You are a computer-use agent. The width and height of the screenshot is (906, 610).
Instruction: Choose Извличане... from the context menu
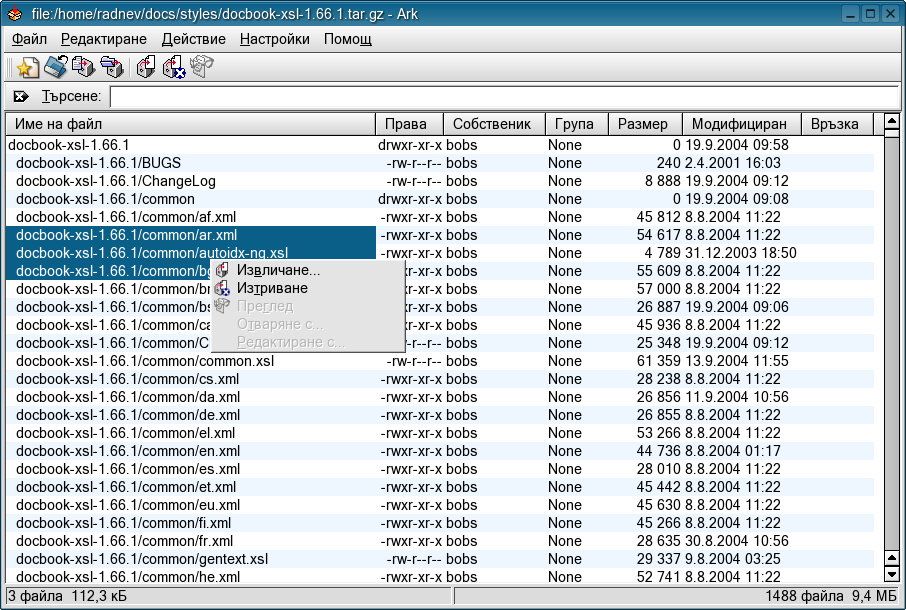(x=278, y=271)
